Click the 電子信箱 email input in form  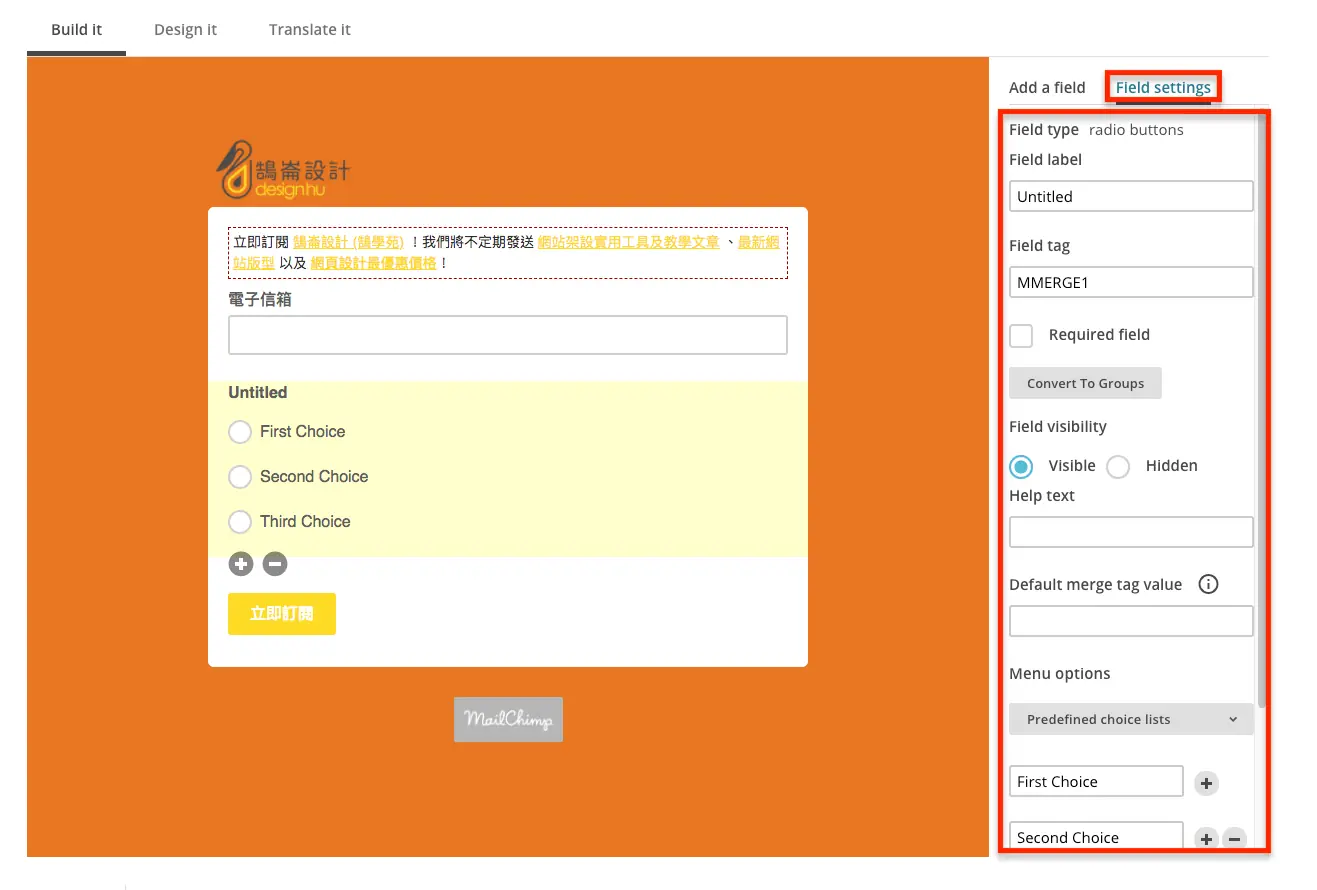(x=507, y=335)
